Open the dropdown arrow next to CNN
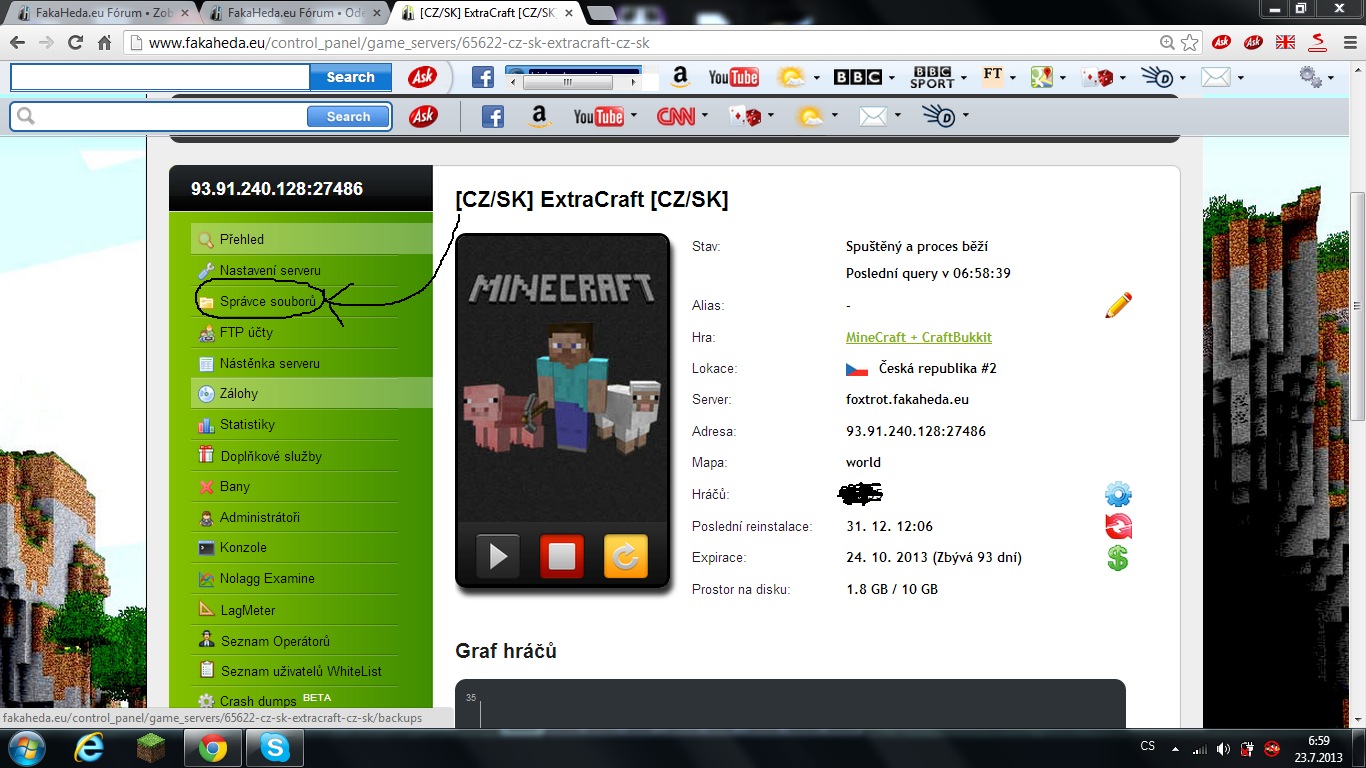The width and height of the screenshot is (1366, 768). click(x=705, y=117)
